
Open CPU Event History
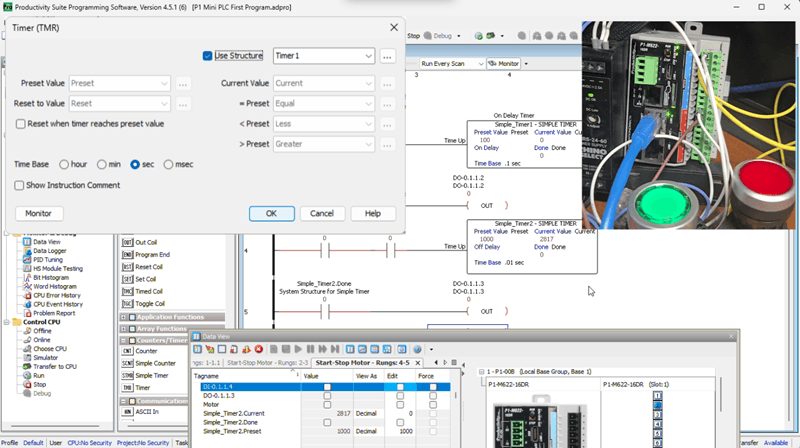[58, 304]
